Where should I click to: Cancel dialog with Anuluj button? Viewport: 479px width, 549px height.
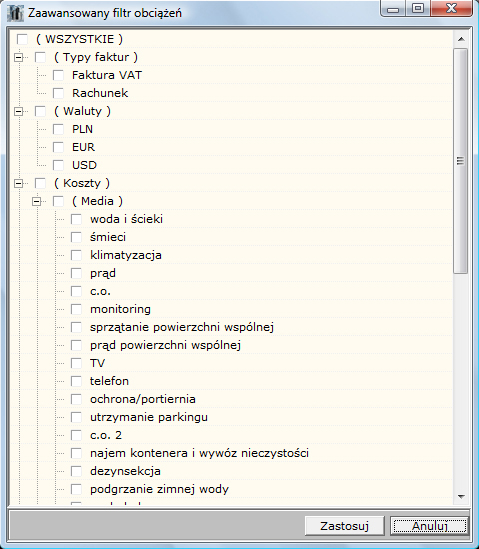(430, 526)
